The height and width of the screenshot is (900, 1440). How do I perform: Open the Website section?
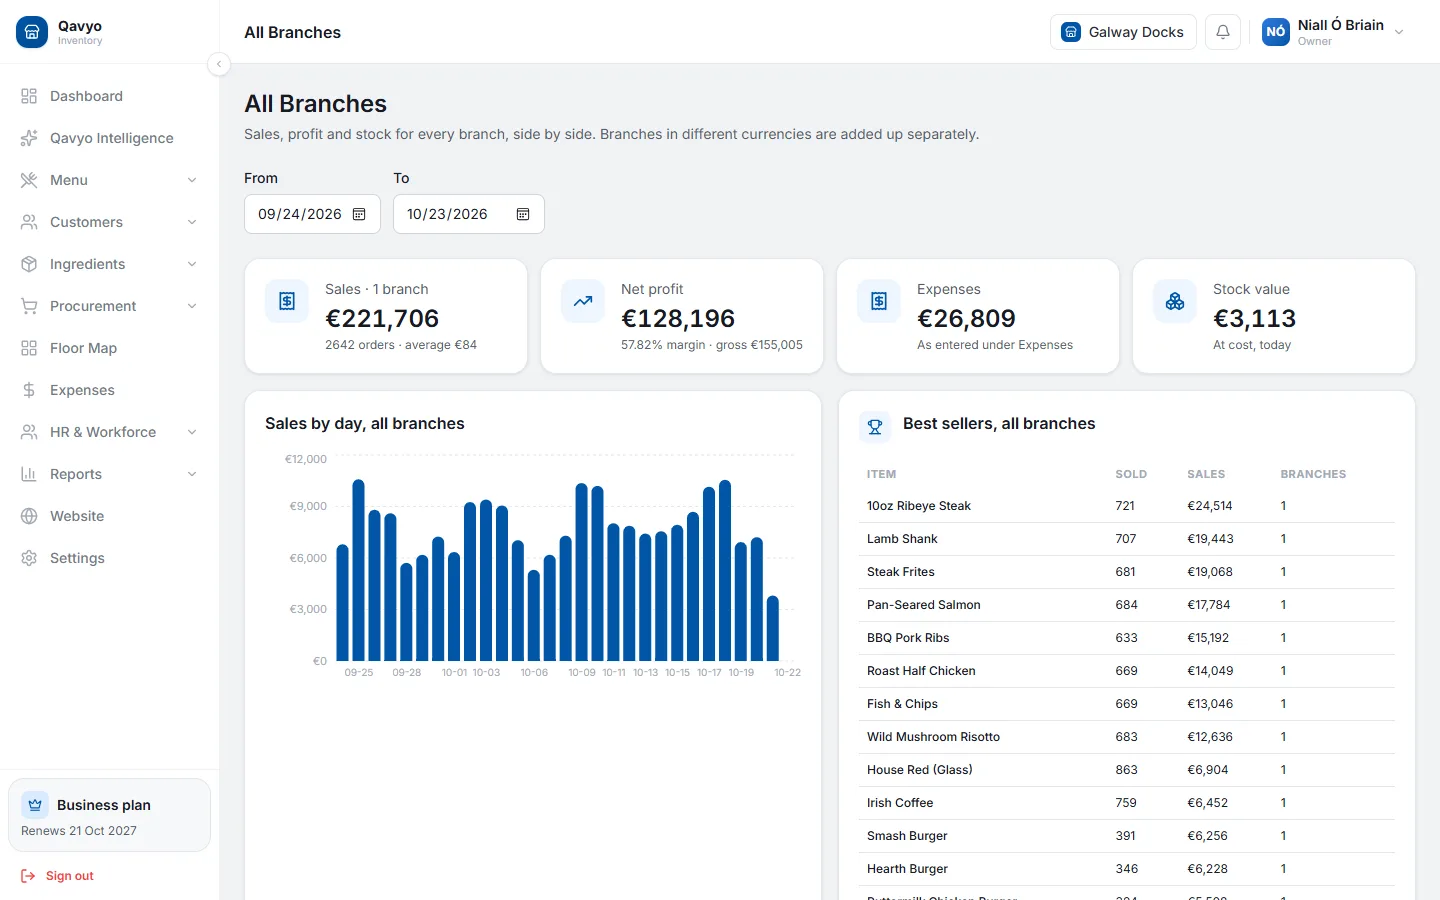[109, 516]
